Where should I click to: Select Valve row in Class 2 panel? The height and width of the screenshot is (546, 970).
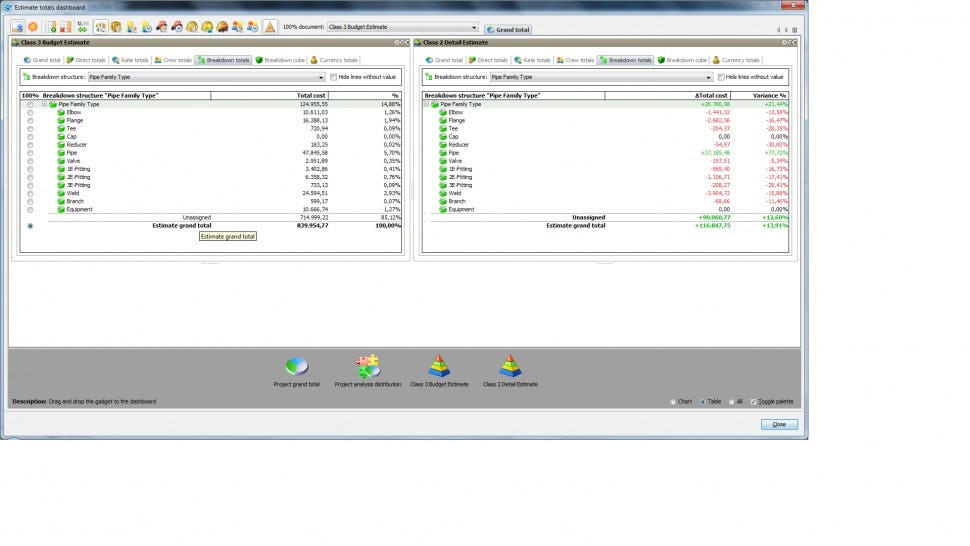click(605, 161)
